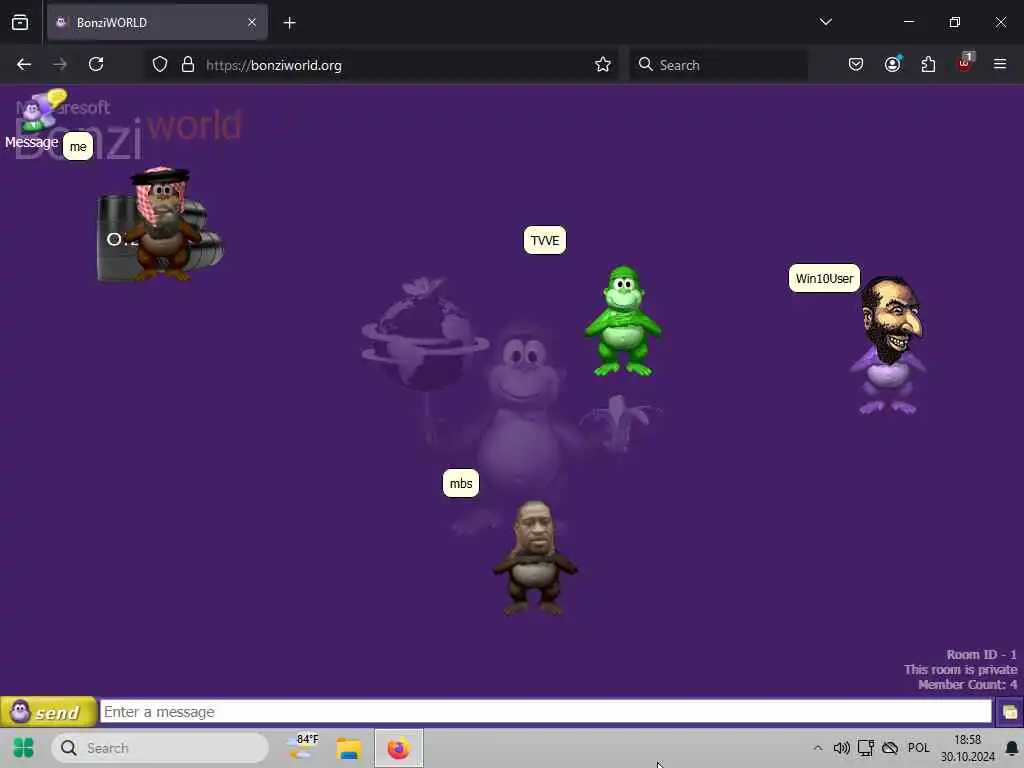This screenshot has width=1024, height=768.
Task: Click the 'me' name tag
Action: click(x=78, y=146)
